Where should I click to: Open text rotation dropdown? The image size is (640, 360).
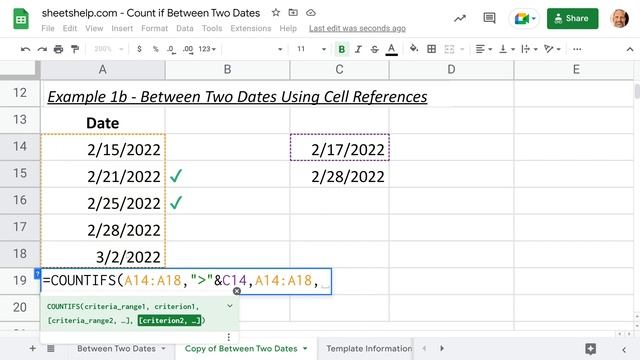click(x=552, y=49)
